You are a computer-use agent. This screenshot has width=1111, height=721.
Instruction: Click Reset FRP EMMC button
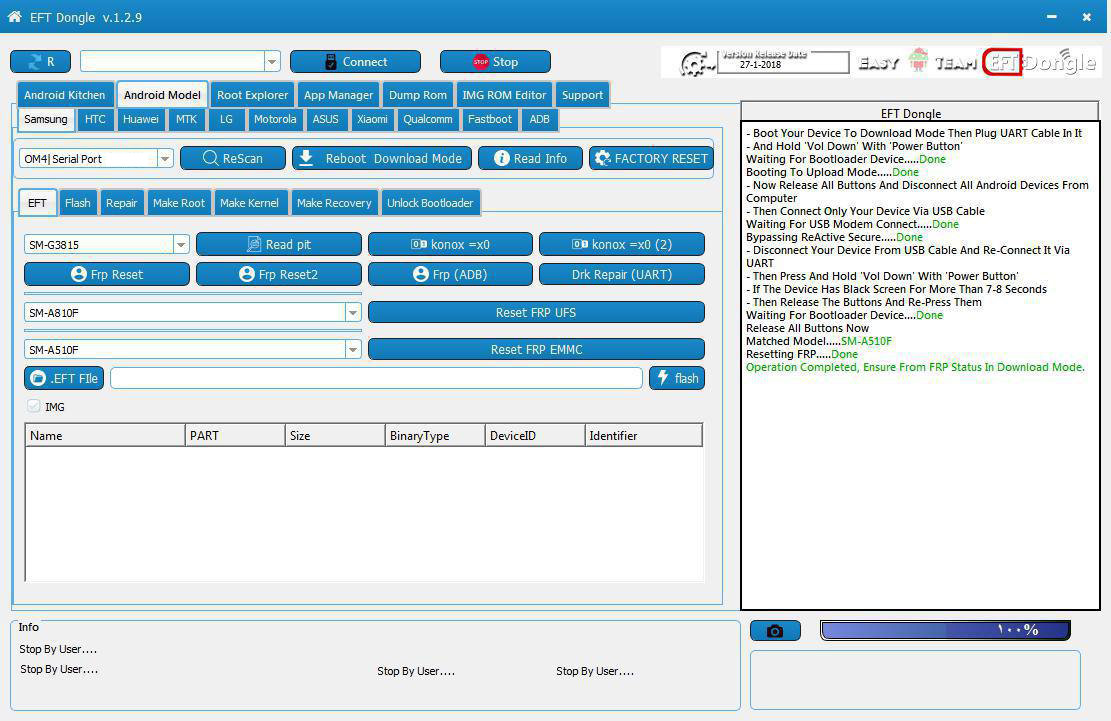coord(536,349)
